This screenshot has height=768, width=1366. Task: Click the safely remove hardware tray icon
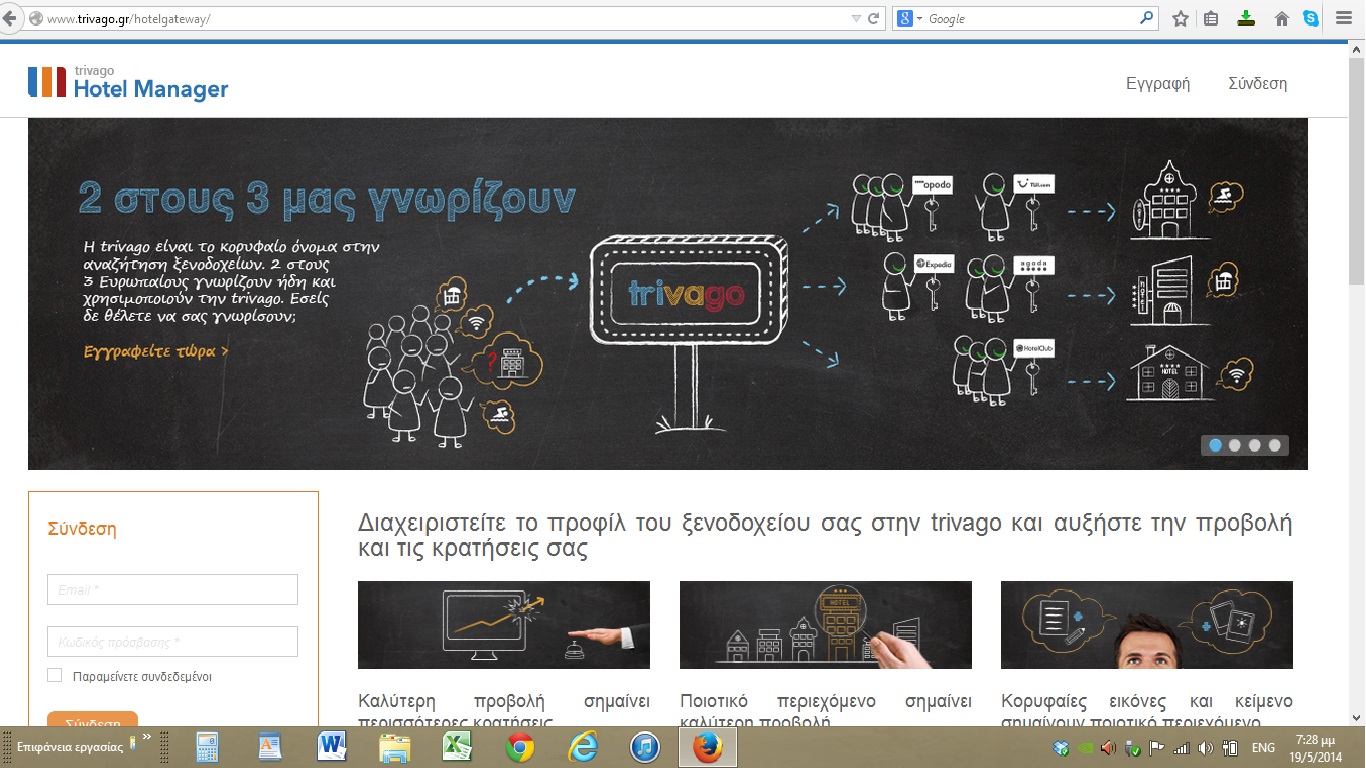[1133, 748]
